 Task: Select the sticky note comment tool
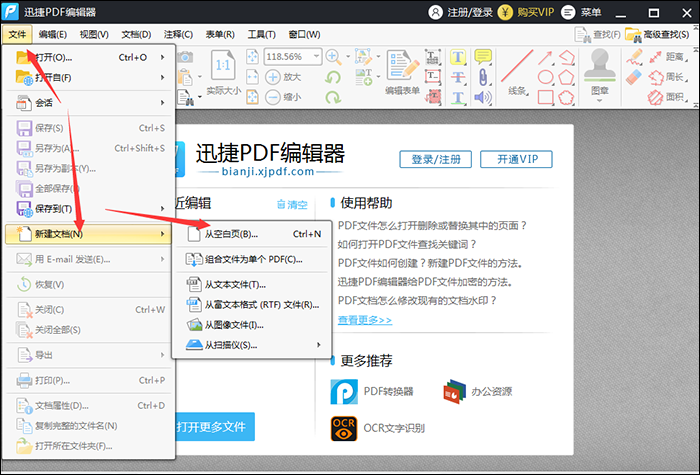click(483, 57)
